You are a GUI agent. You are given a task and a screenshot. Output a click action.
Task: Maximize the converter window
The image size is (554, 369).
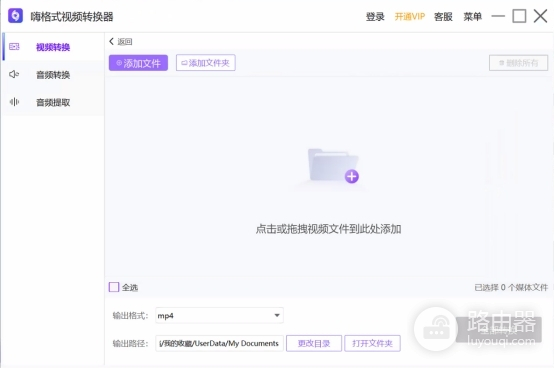[519, 16]
